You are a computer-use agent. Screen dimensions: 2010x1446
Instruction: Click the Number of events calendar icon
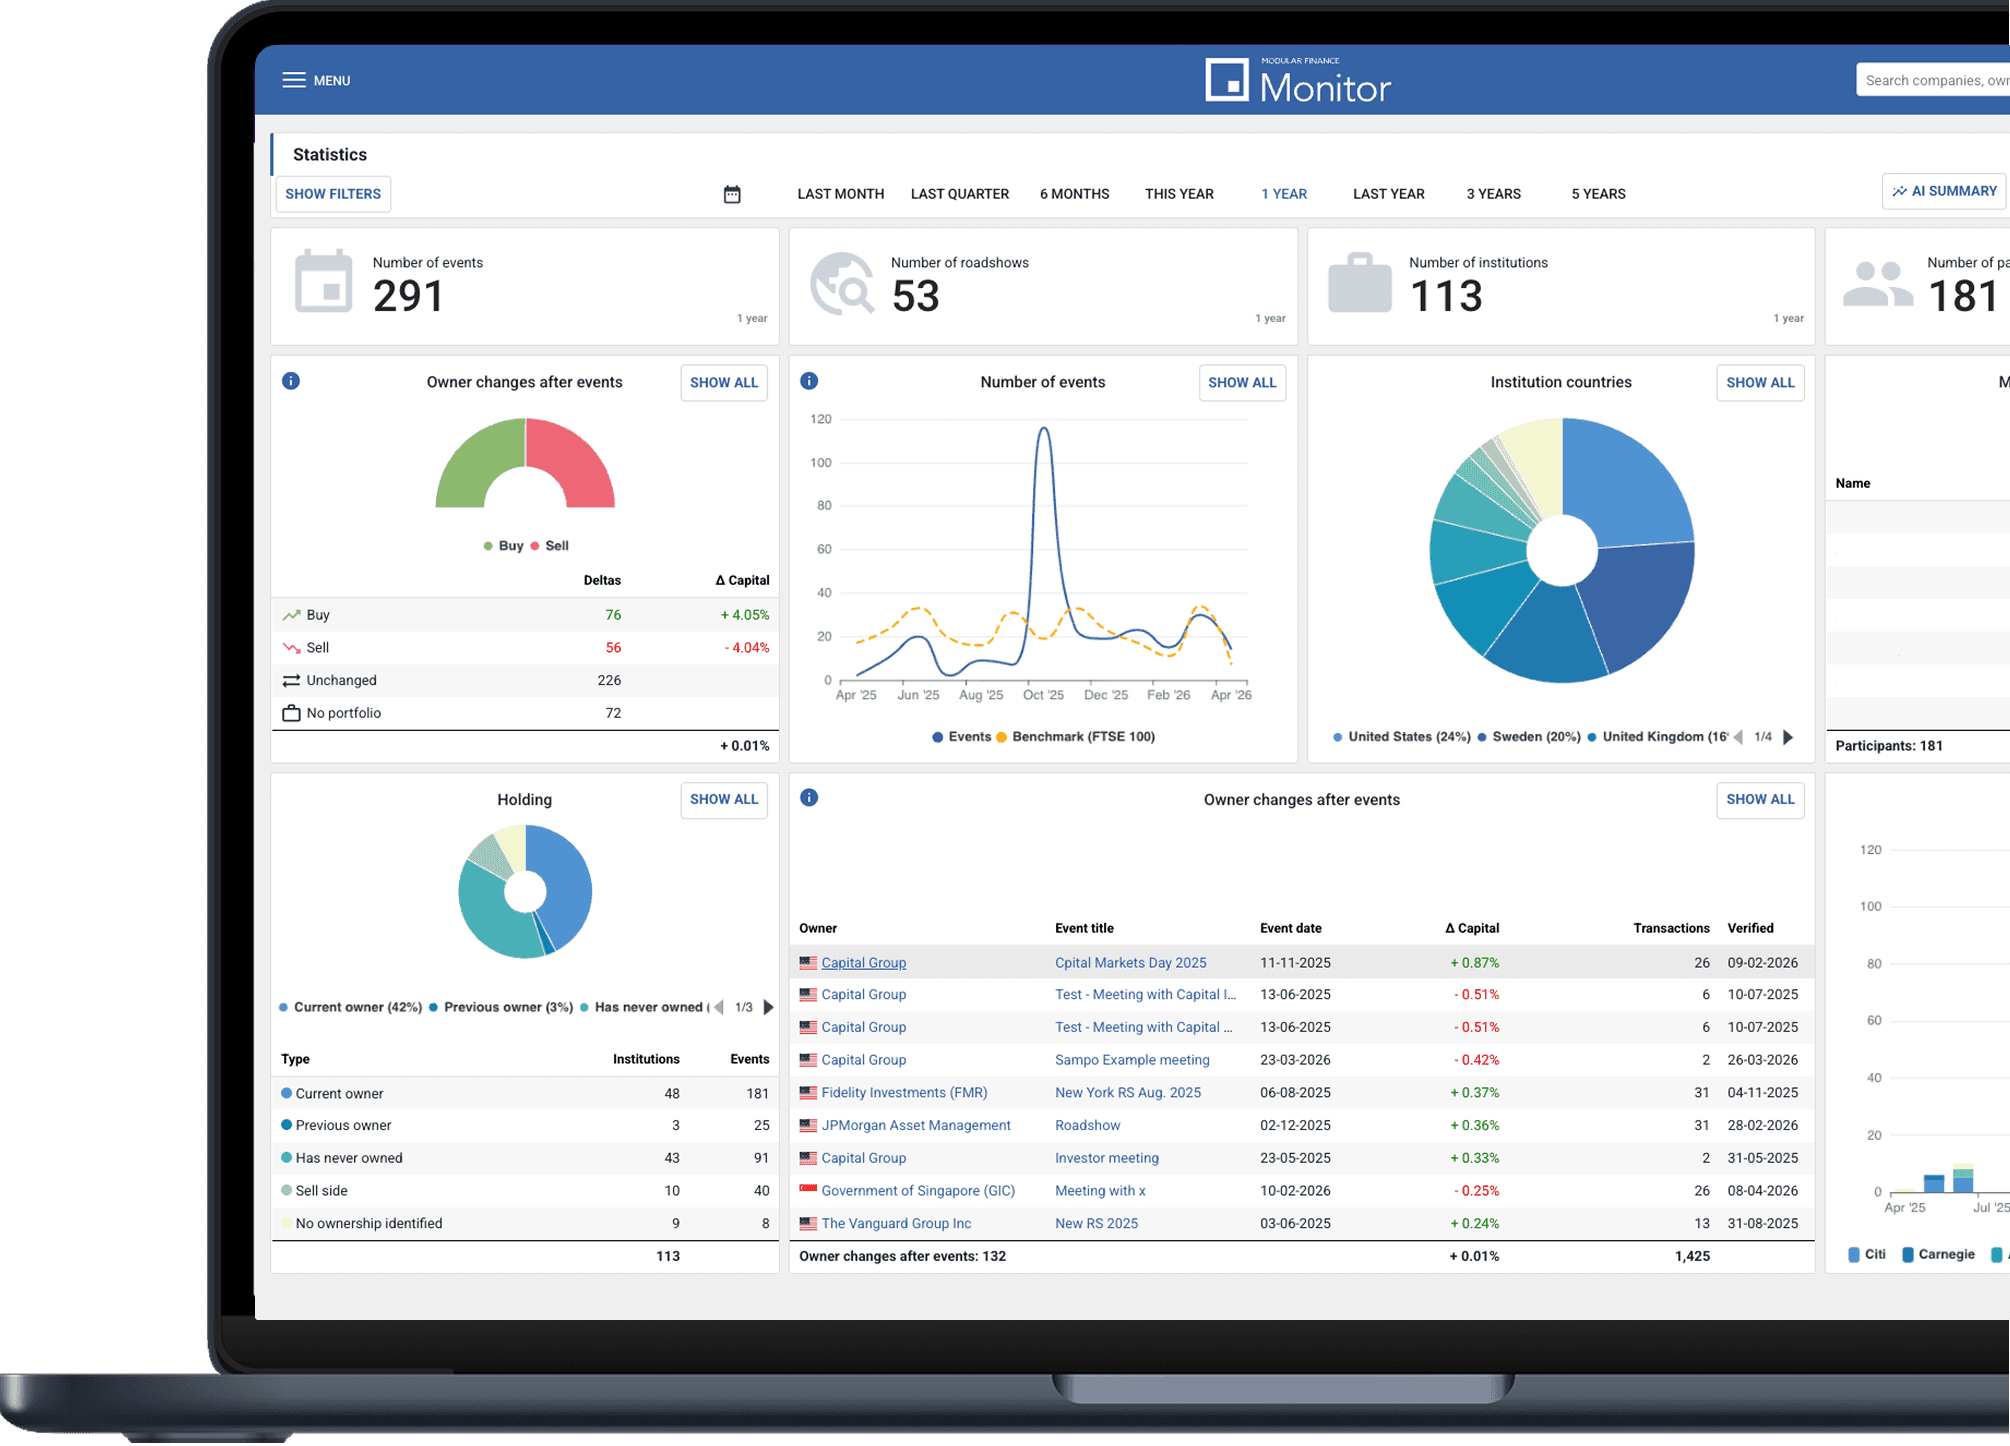click(x=323, y=282)
